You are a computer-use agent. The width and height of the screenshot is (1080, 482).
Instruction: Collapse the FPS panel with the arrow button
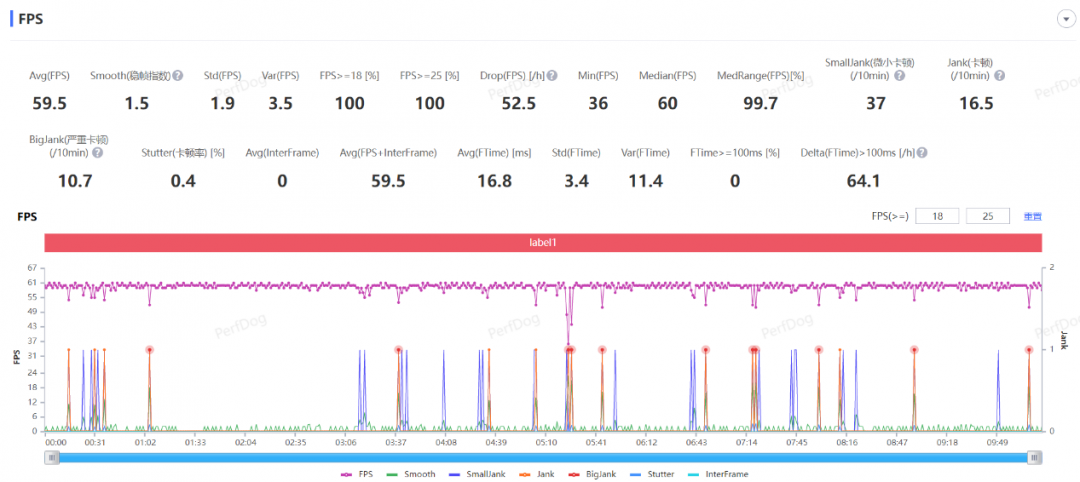pyautogui.click(x=1065, y=19)
